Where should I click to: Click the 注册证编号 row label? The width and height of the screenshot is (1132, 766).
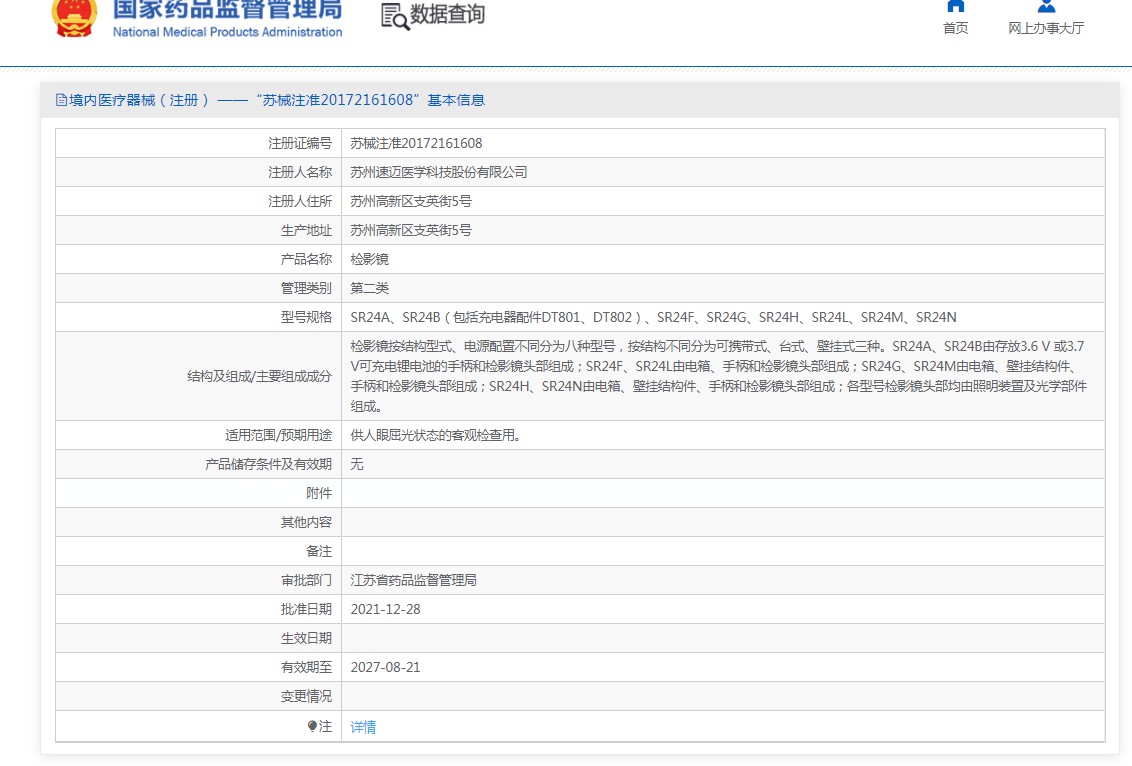(300, 144)
